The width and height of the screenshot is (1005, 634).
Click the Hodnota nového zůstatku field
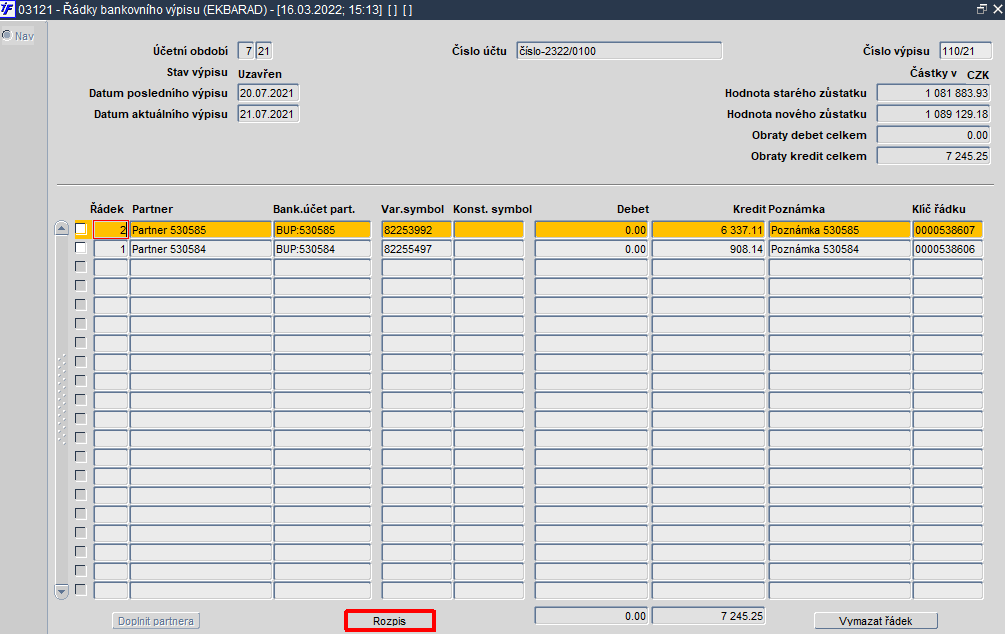[933, 114]
